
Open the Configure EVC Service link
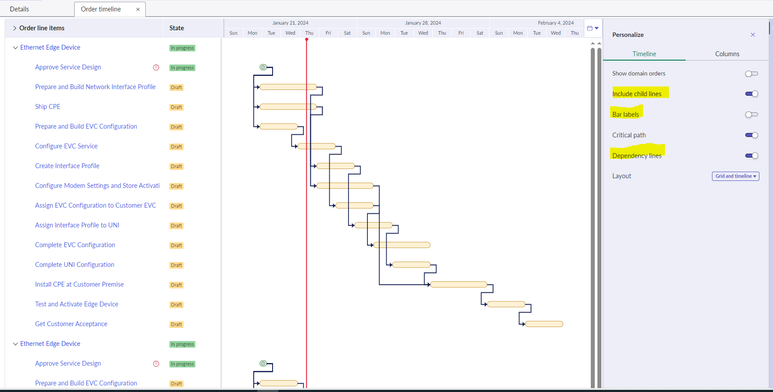(66, 146)
